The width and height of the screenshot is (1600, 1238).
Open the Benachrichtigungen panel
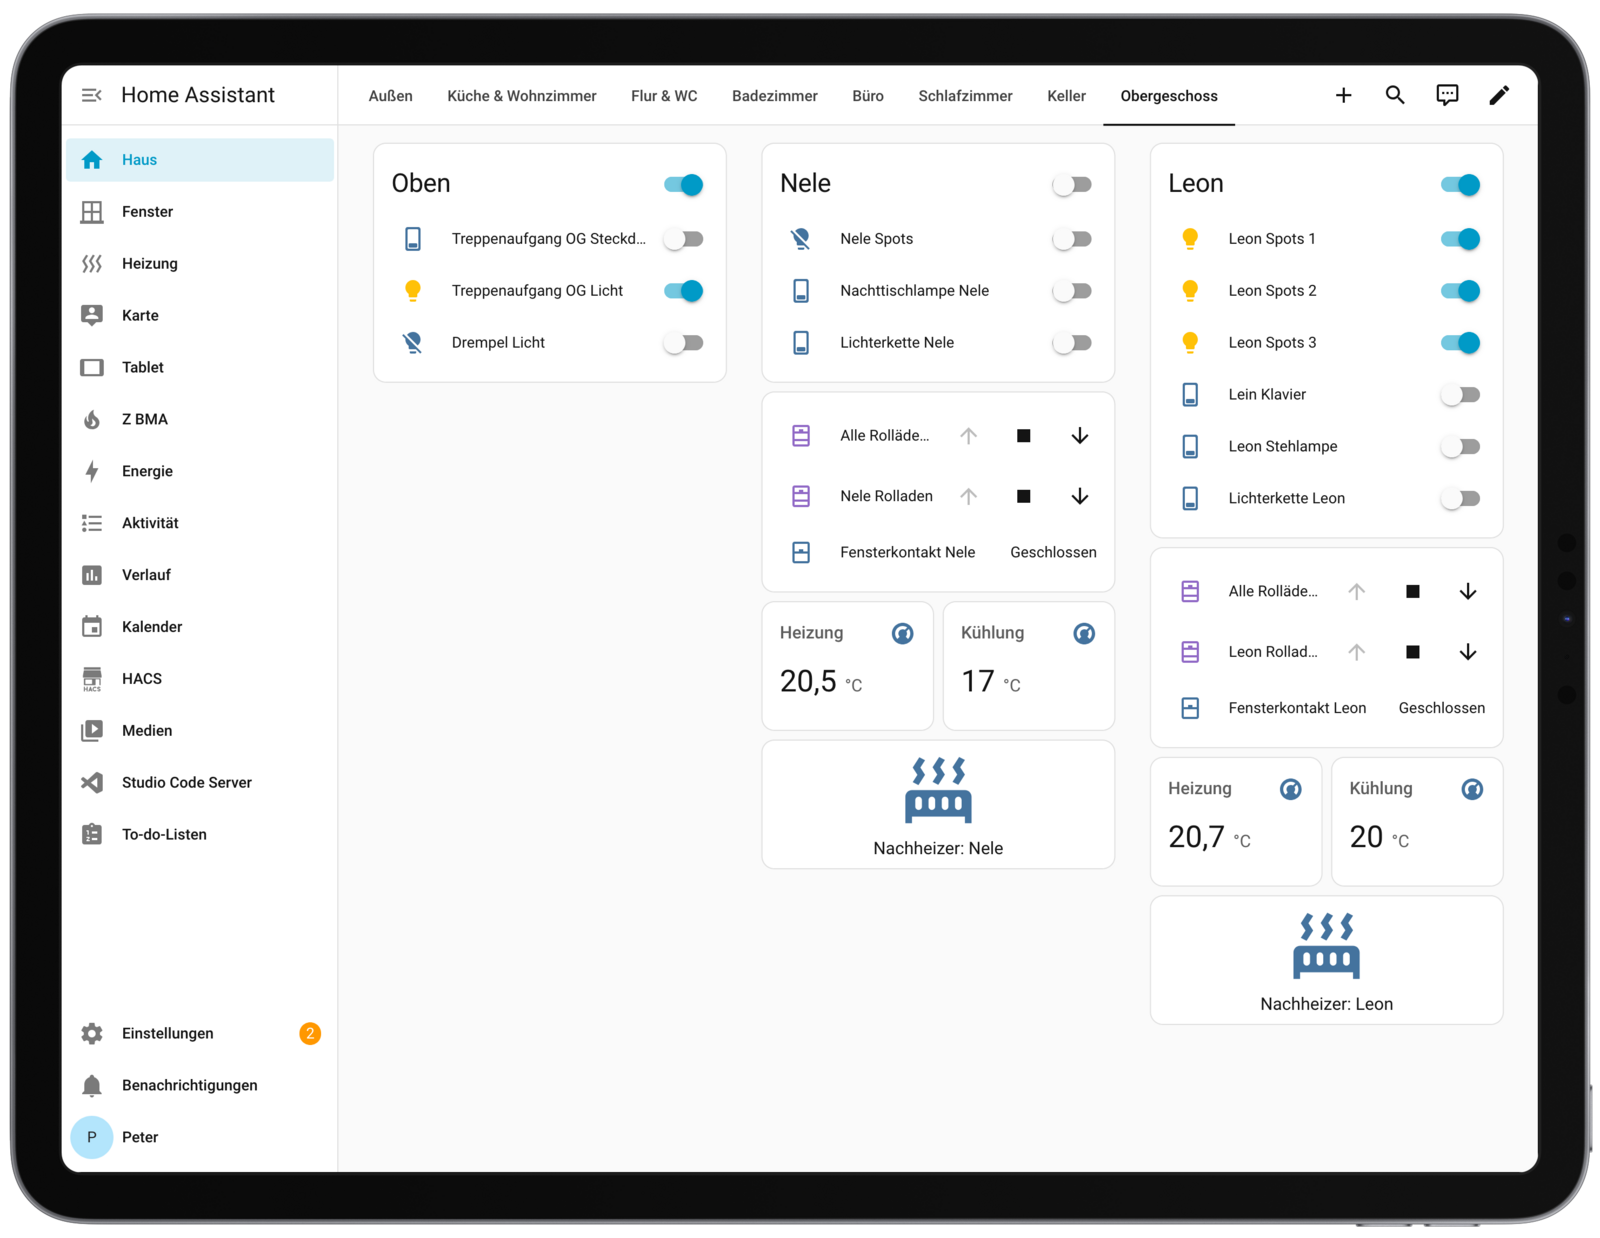189,1085
